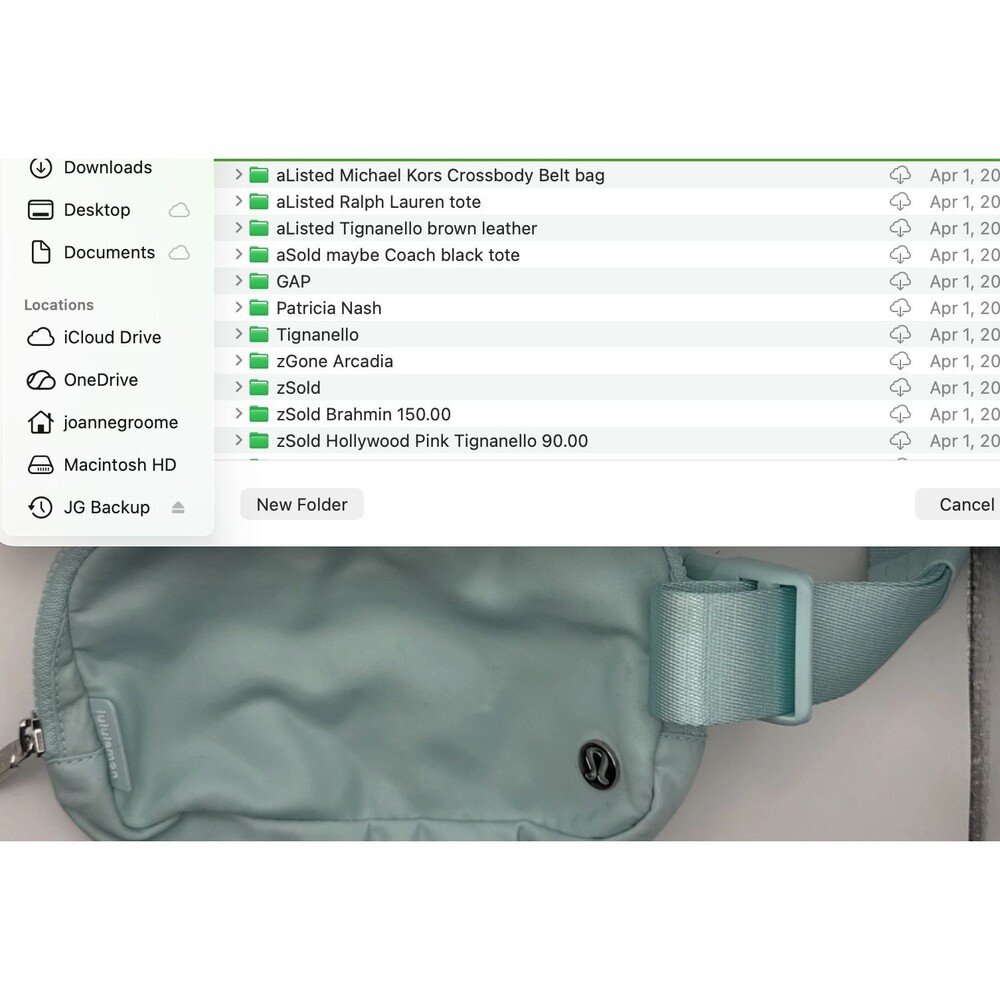Click the Patricia Nash folder icon
Image resolution: width=1000 pixels, height=1000 pixels.
coord(258,308)
